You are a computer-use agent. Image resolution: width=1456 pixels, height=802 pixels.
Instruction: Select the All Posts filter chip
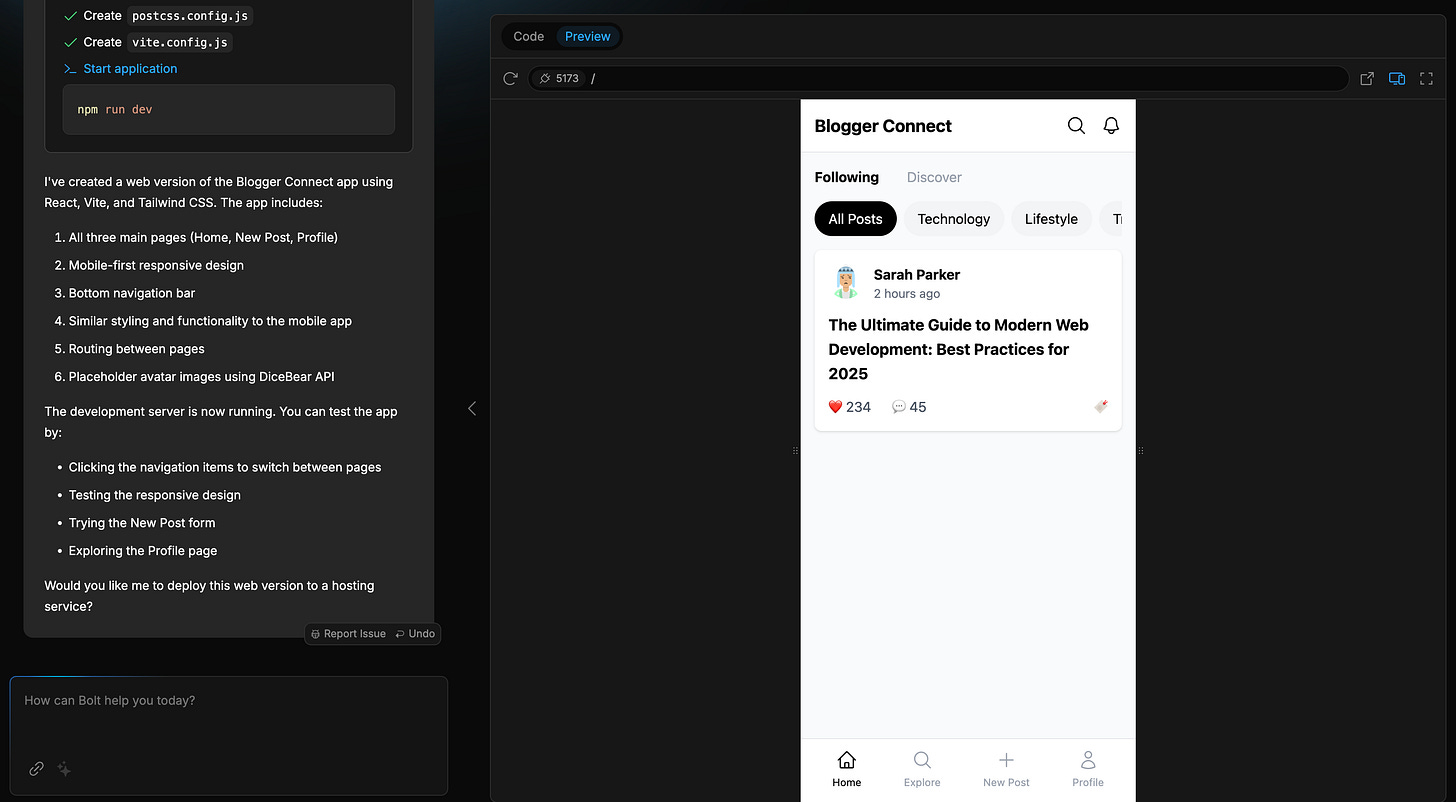[x=856, y=219]
